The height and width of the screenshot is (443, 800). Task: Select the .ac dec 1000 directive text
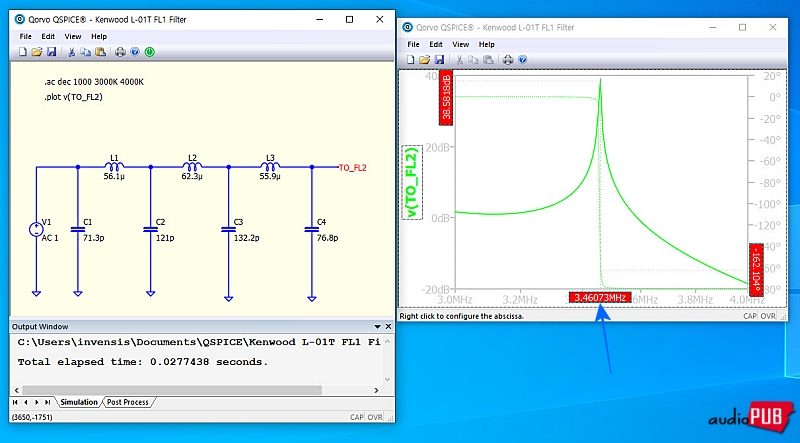(94, 82)
